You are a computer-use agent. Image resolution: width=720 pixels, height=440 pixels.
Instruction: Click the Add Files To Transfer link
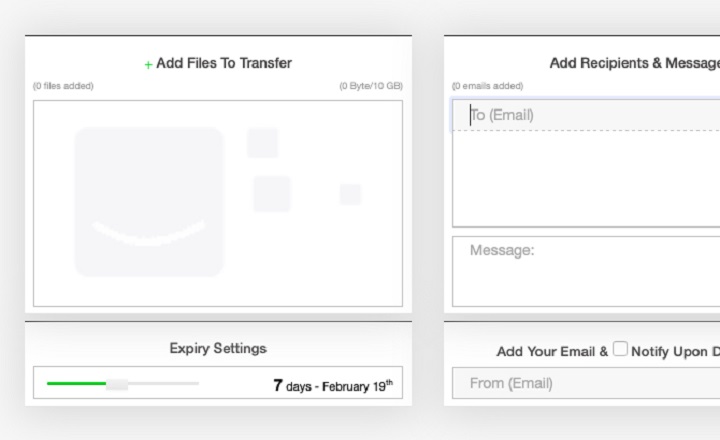(224, 63)
